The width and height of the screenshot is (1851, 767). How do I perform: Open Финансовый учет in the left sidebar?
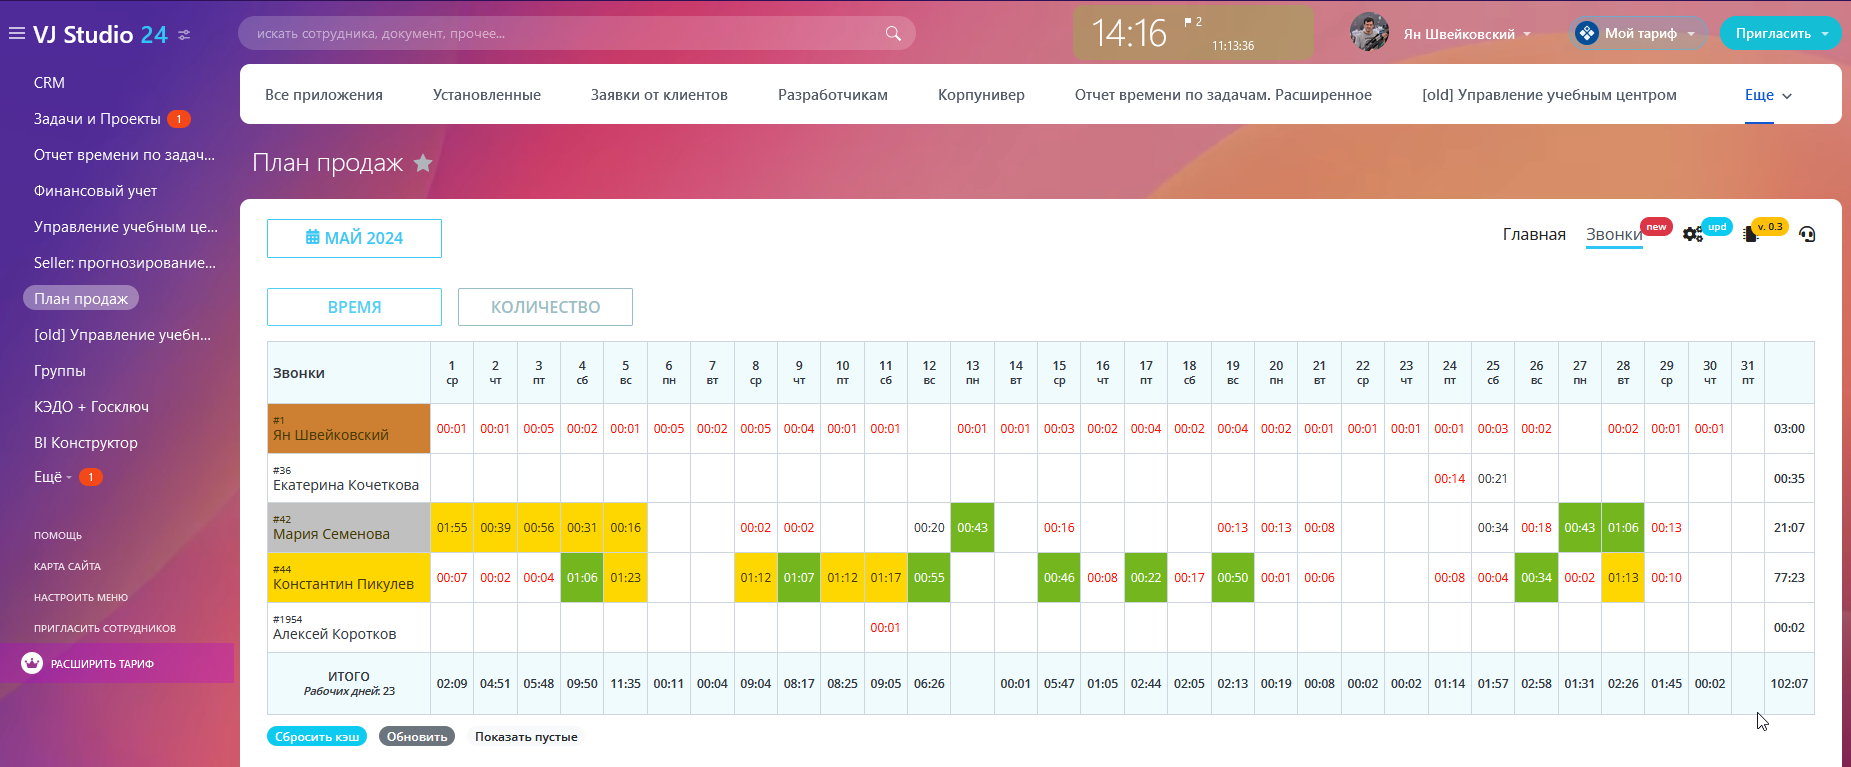click(x=95, y=191)
